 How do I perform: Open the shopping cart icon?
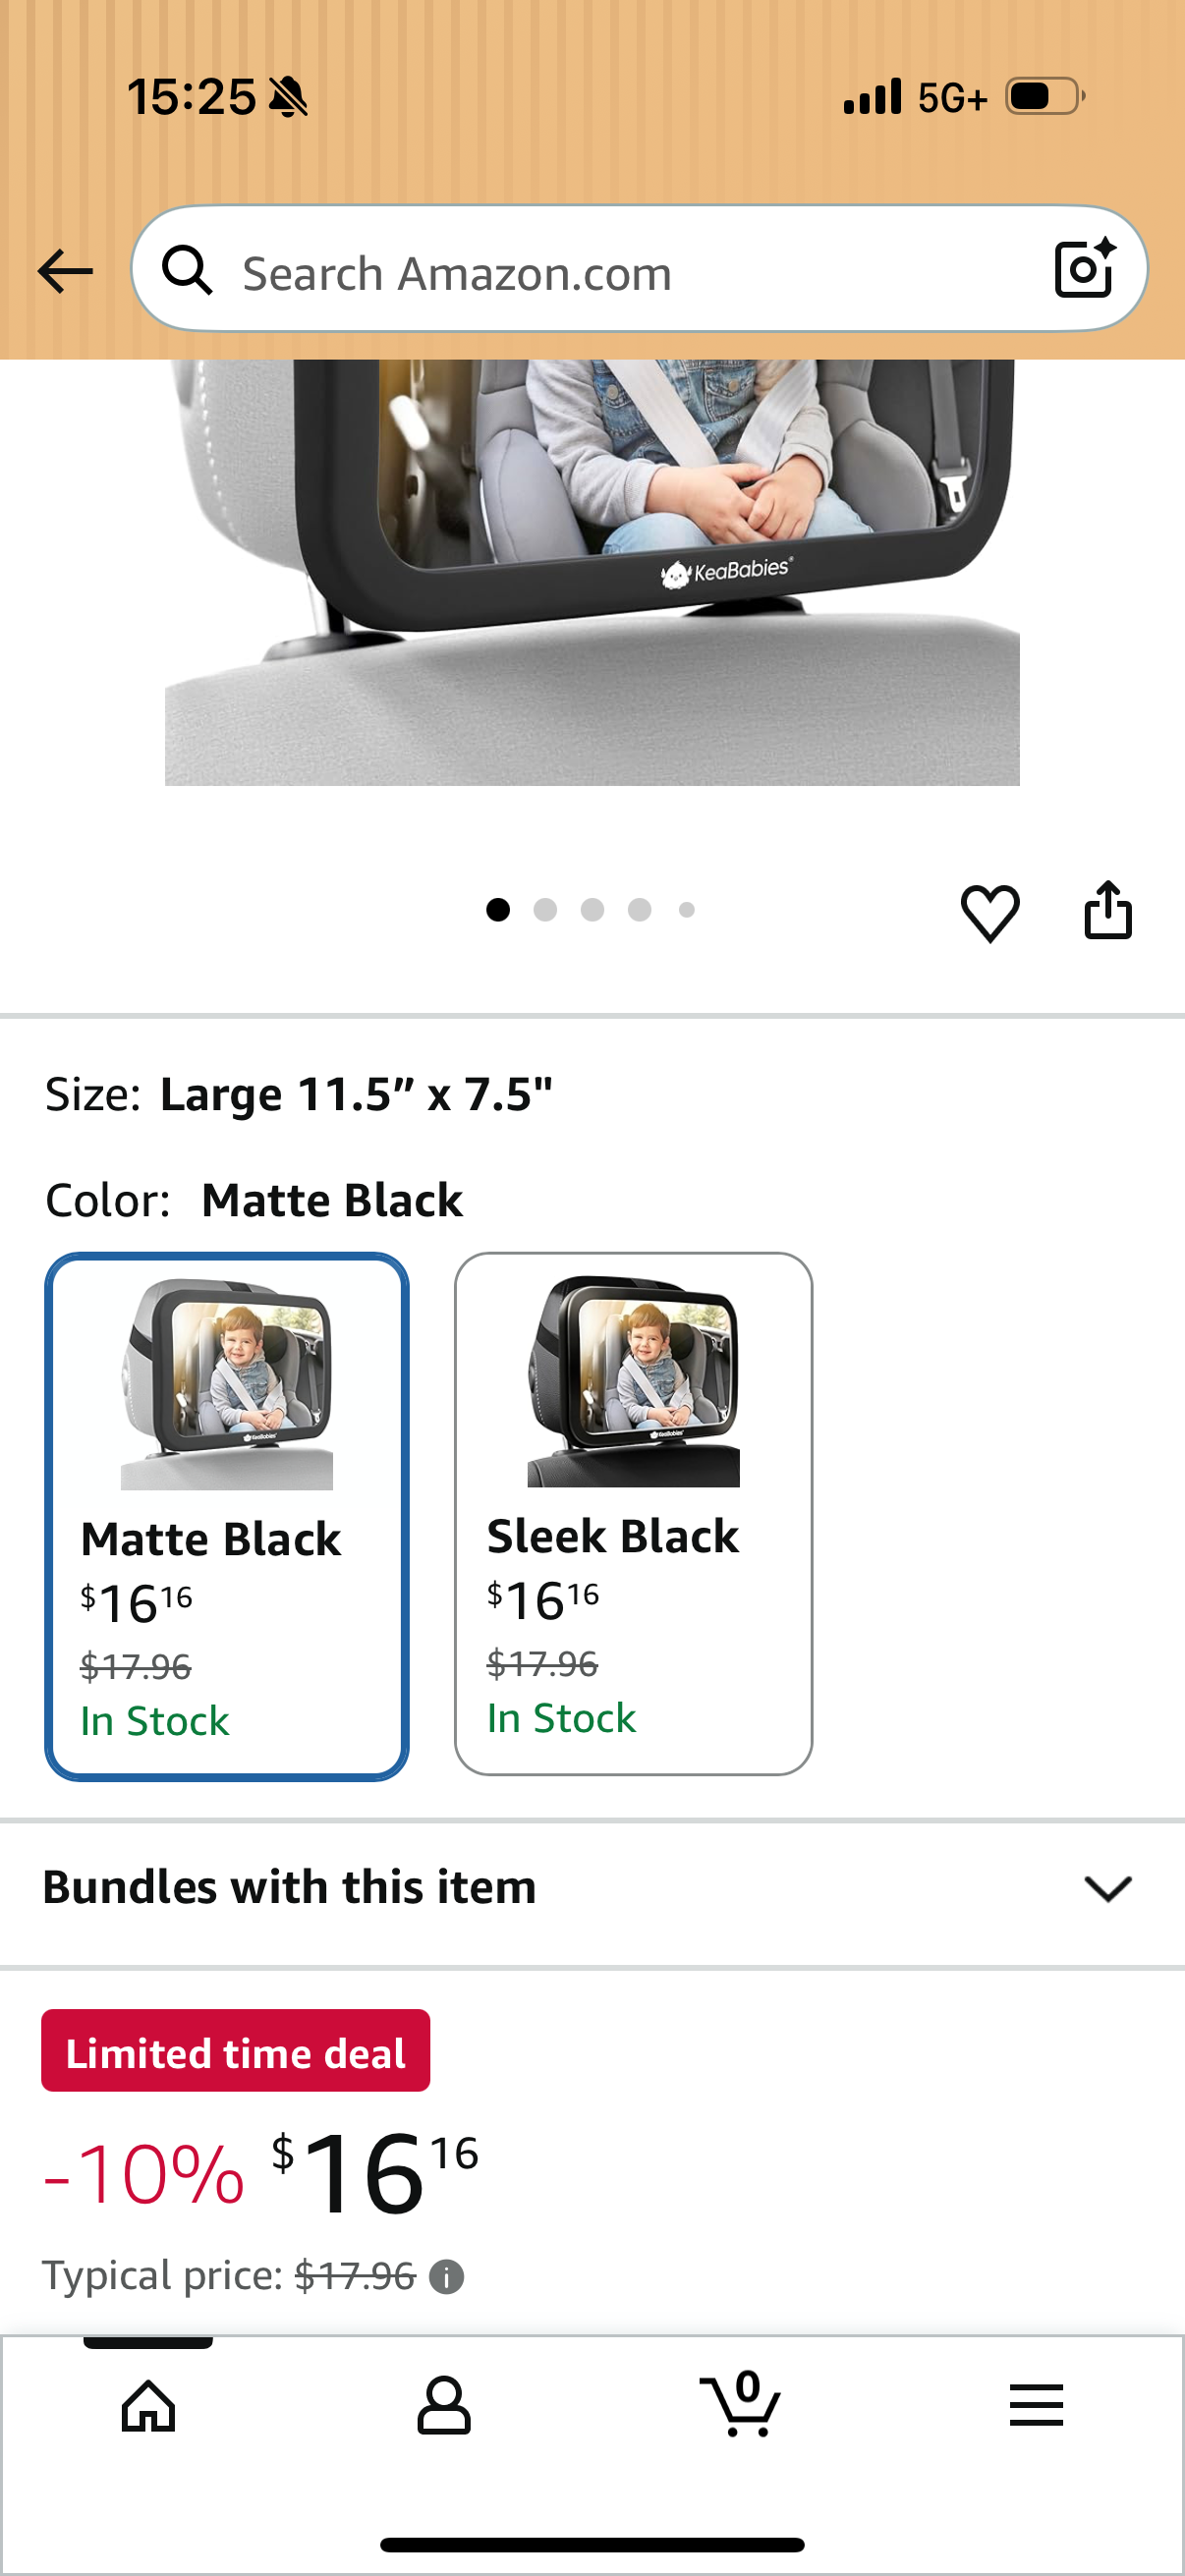tap(740, 2403)
